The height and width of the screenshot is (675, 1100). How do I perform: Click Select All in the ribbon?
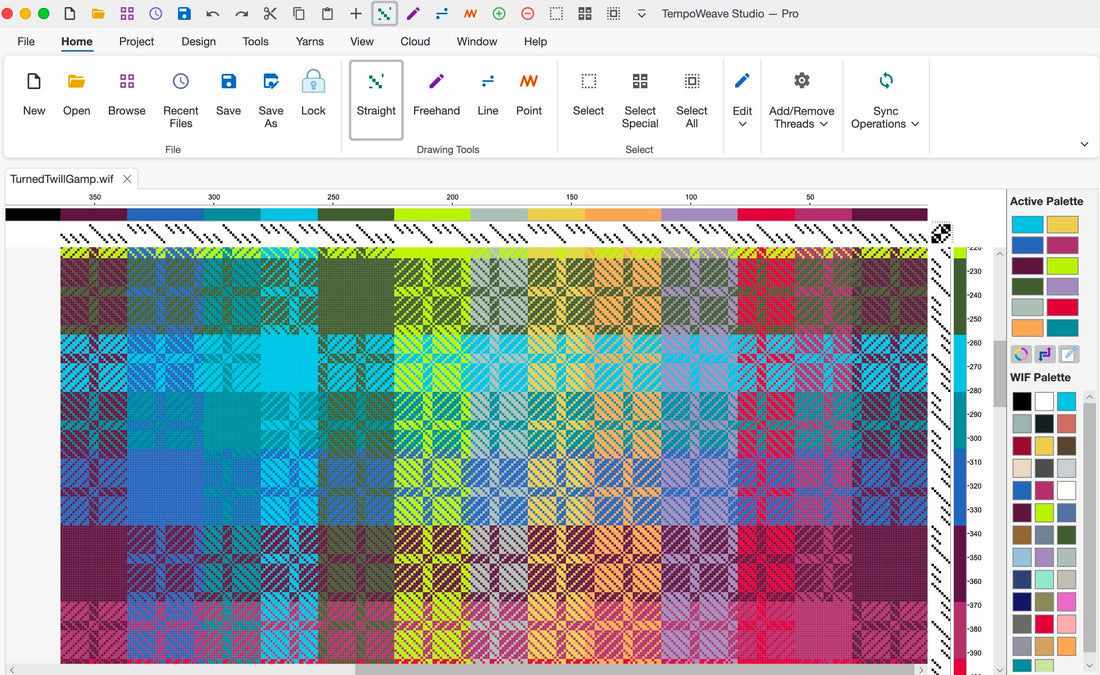[692, 100]
